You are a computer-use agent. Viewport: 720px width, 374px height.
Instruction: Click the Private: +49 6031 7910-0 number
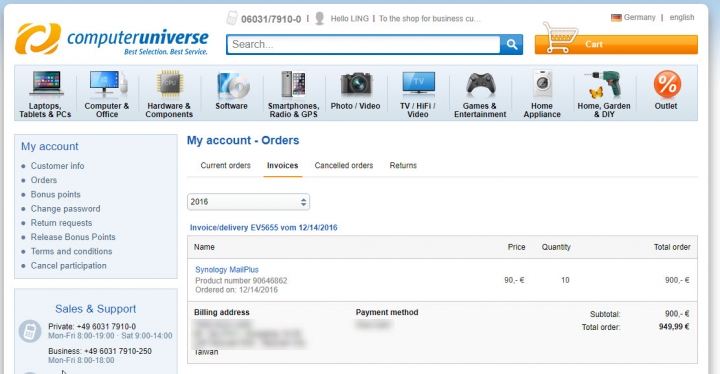pyautogui.click(x=92, y=327)
